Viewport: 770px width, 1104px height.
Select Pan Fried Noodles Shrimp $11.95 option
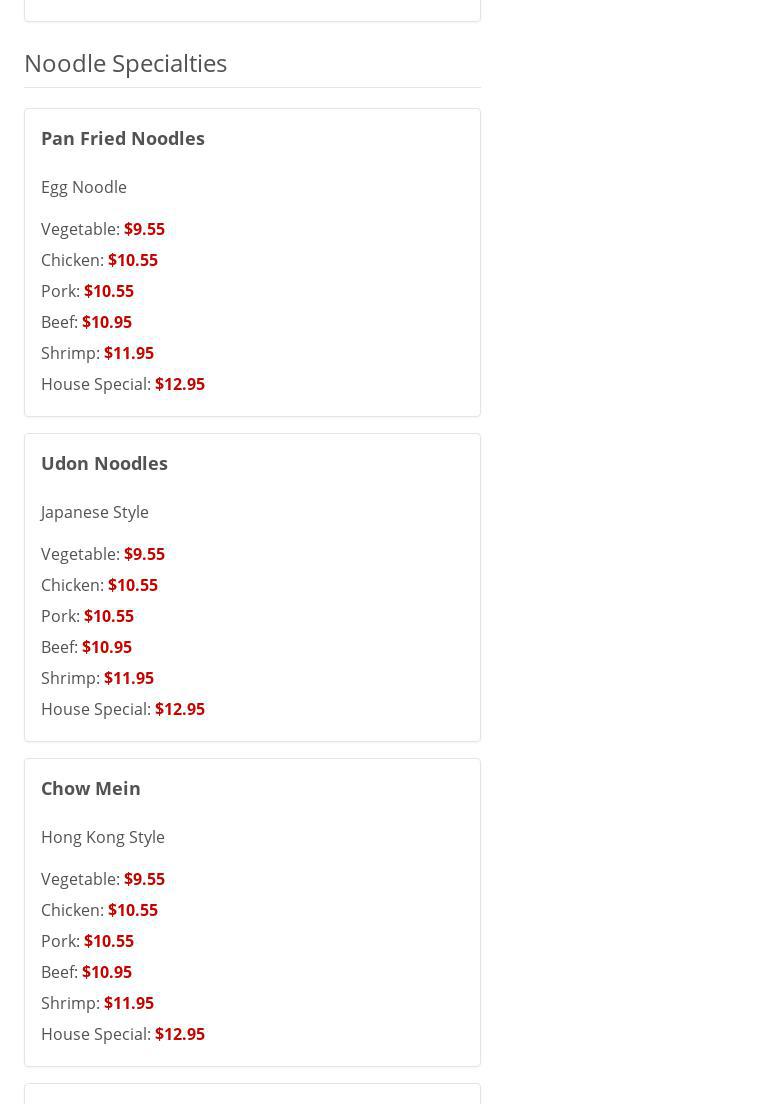97,353
